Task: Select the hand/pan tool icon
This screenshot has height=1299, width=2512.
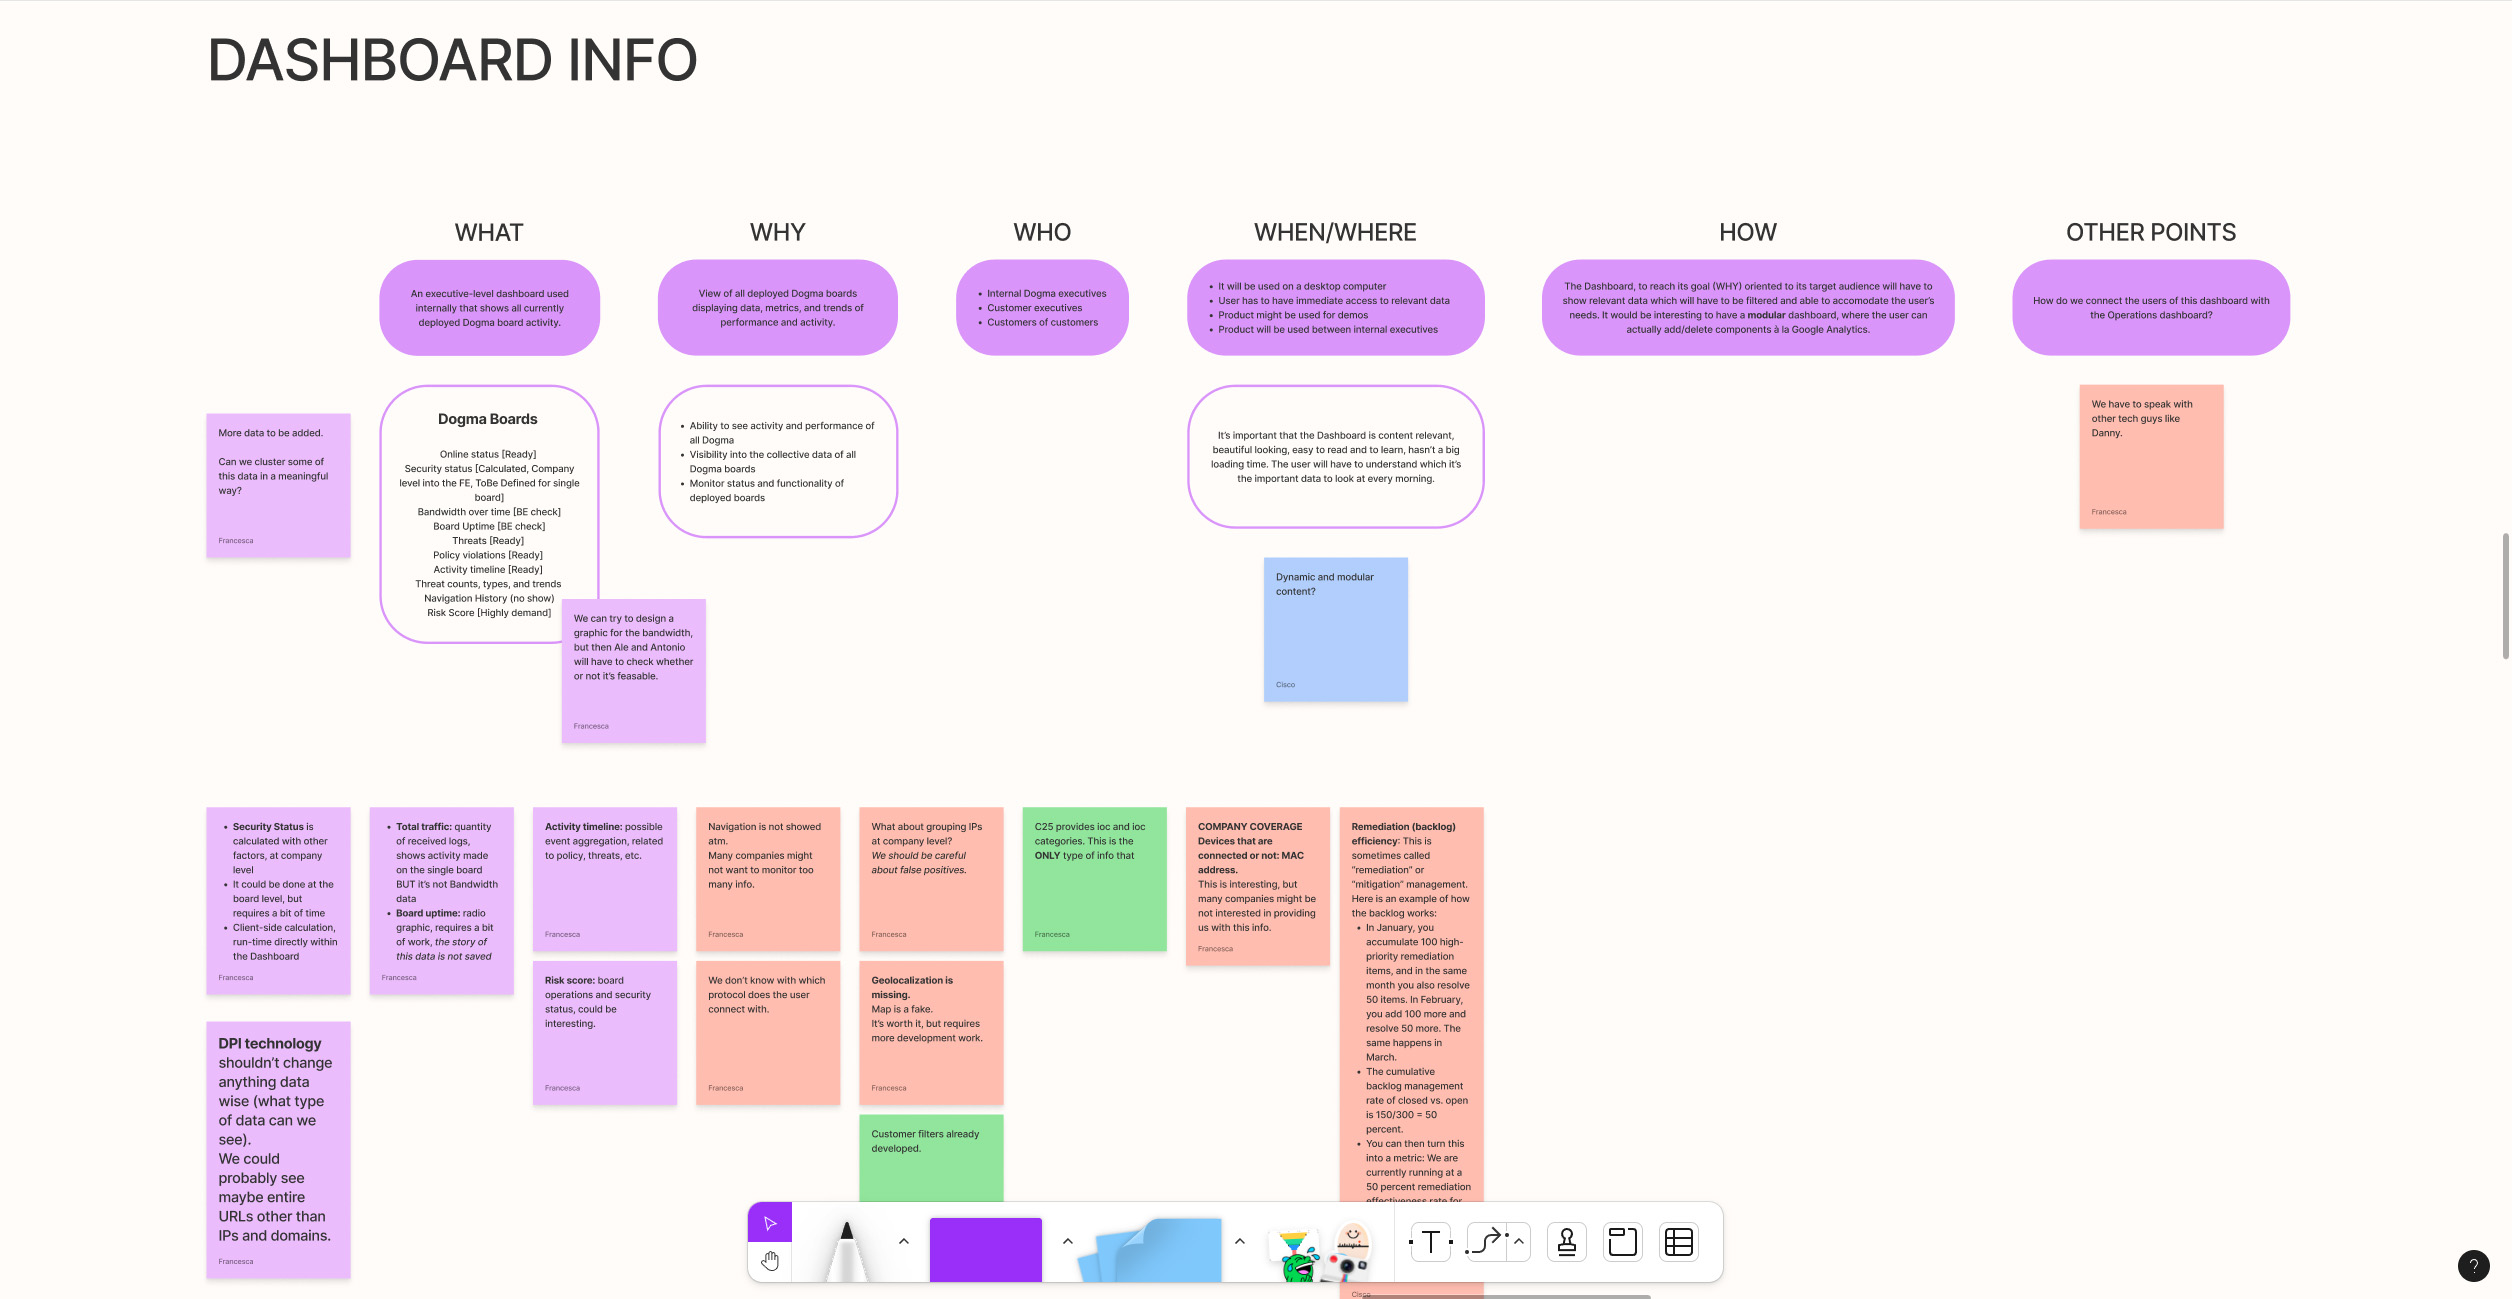Action: tap(770, 1261)
